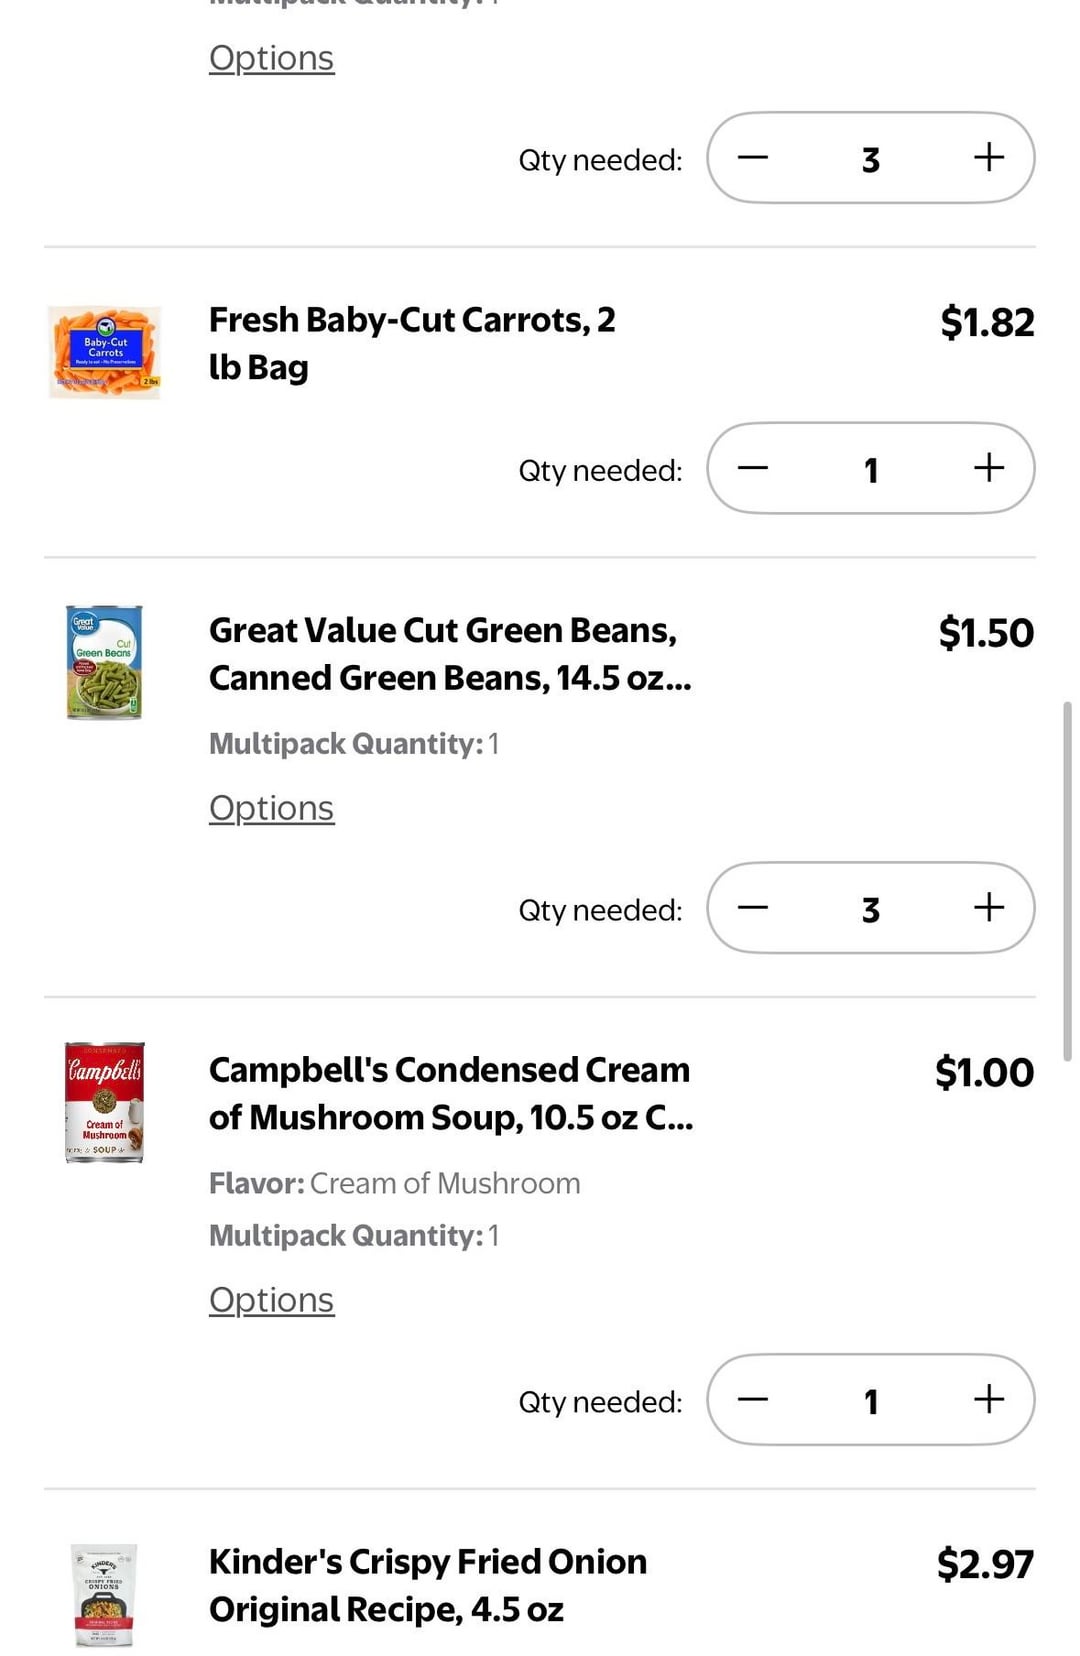Open Fresh Baby-Cut Carrots product title
The height and width of the screenshot is (1656, 1080).
(412, 343)
